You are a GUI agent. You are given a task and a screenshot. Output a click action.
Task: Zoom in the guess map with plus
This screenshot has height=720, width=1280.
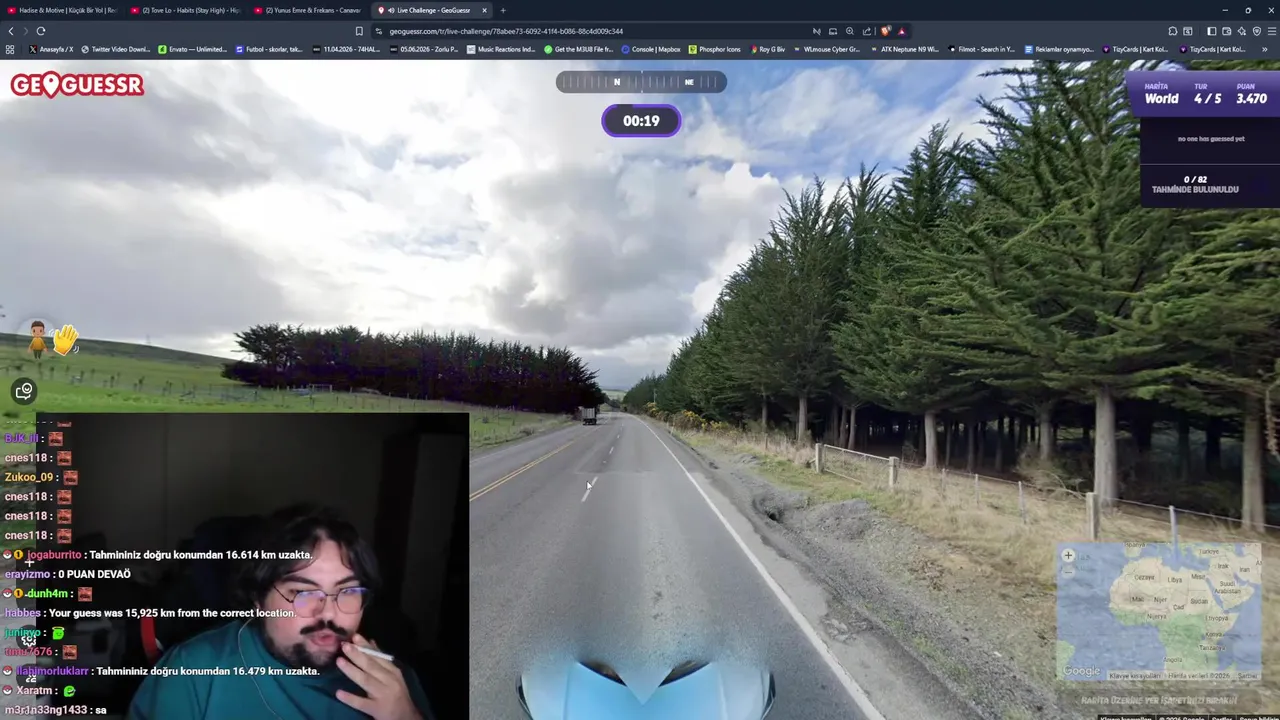tap(1068, 555)
